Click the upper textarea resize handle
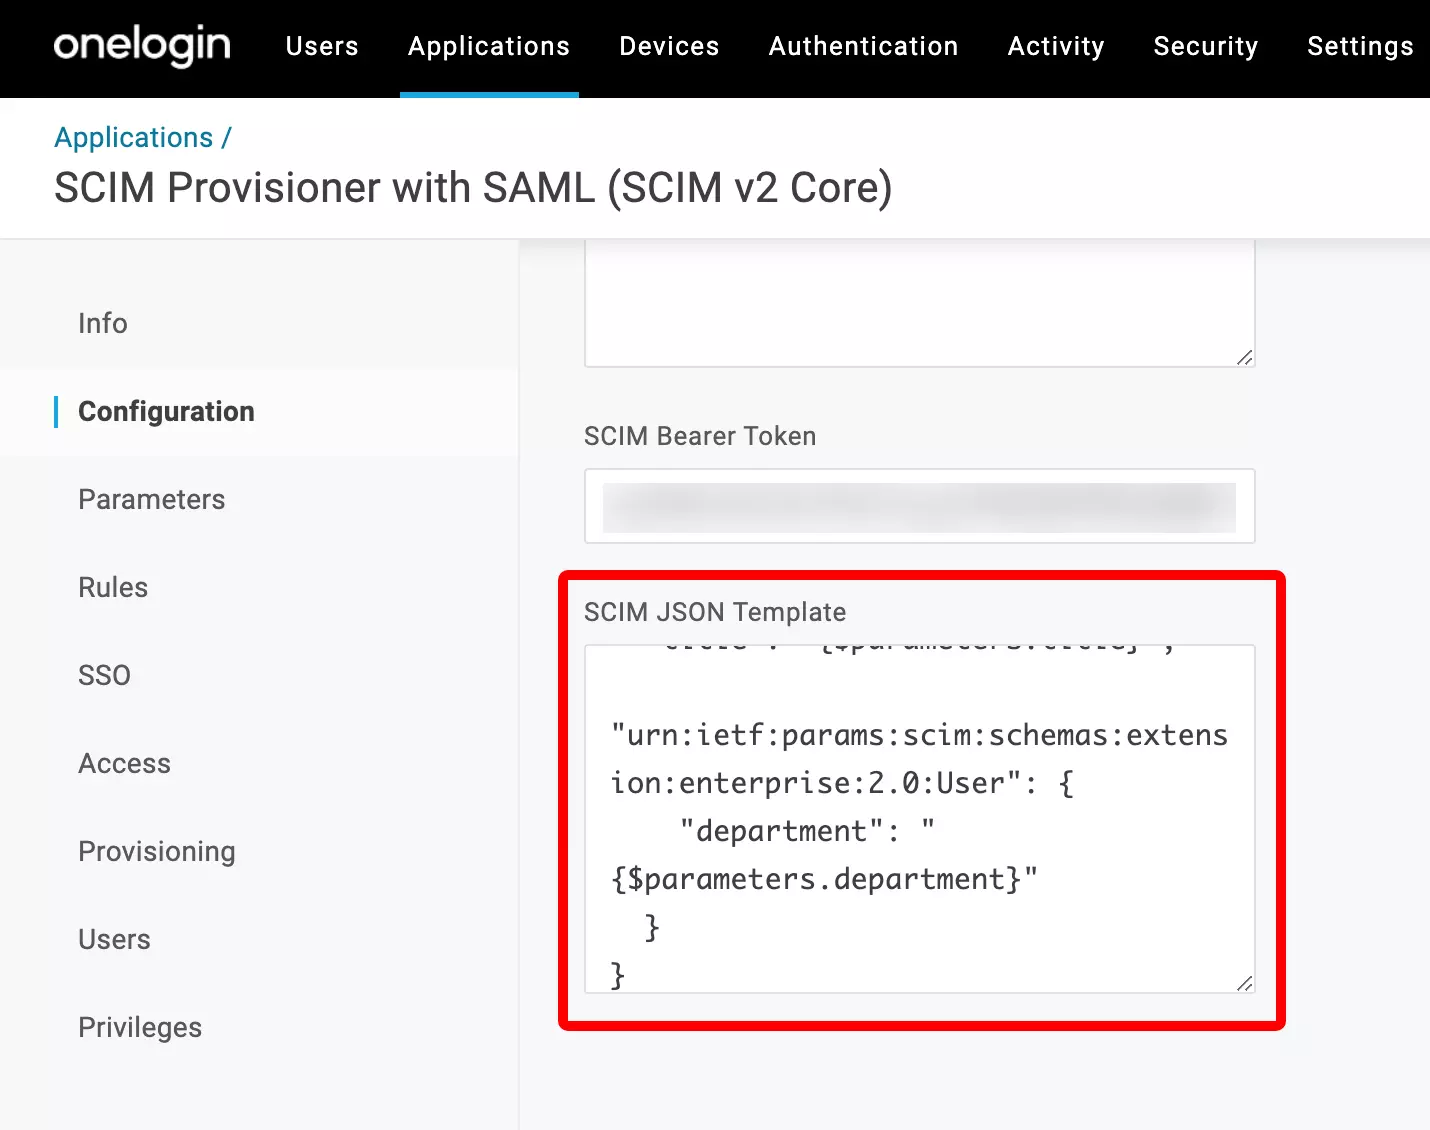The width and height of the screenshot is (1430, 1130). click(1244, 357)
